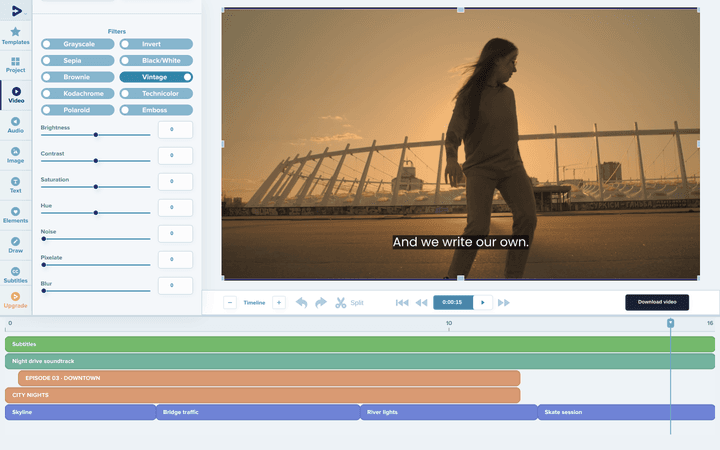This screenshot has height=450, width=720.
Task: Open the Subtitles sidebar section
Action: [16, 275]
